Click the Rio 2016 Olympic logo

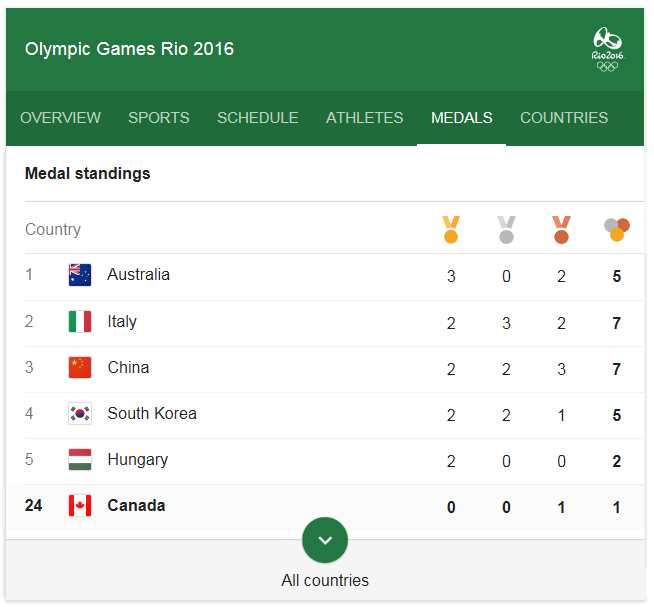(607, 49)
